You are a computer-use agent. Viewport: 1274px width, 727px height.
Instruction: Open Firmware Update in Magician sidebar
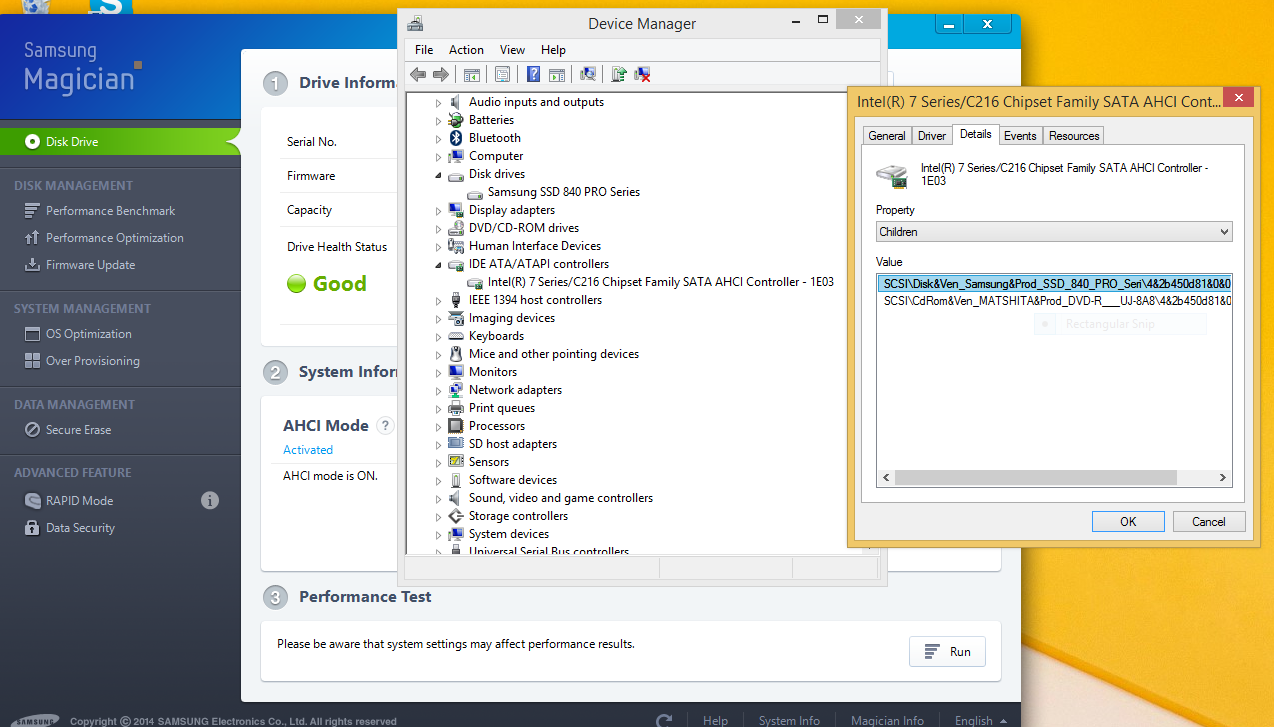(90, 265)
